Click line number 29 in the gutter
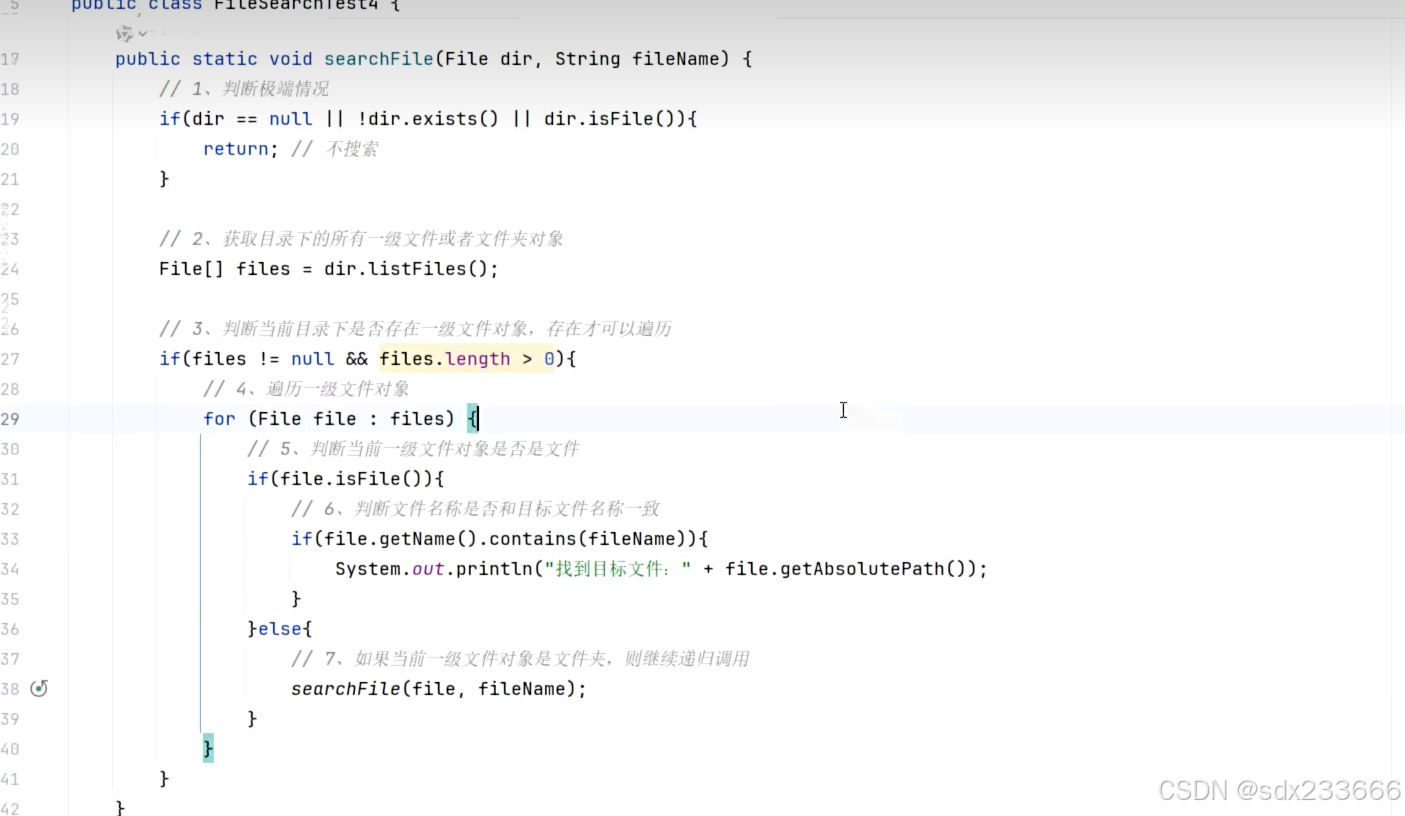Screen dimensions: 1405x816 pos(10,418)
